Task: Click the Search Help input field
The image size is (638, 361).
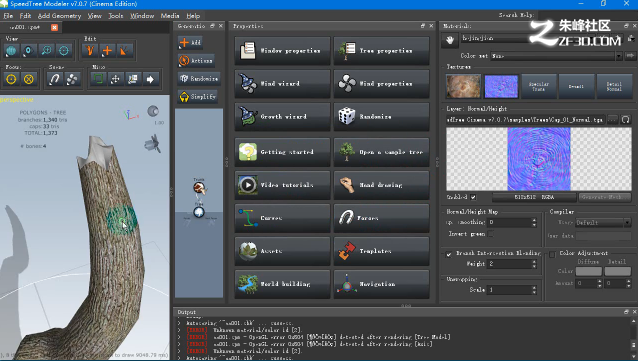Action: tap(587, 15)
